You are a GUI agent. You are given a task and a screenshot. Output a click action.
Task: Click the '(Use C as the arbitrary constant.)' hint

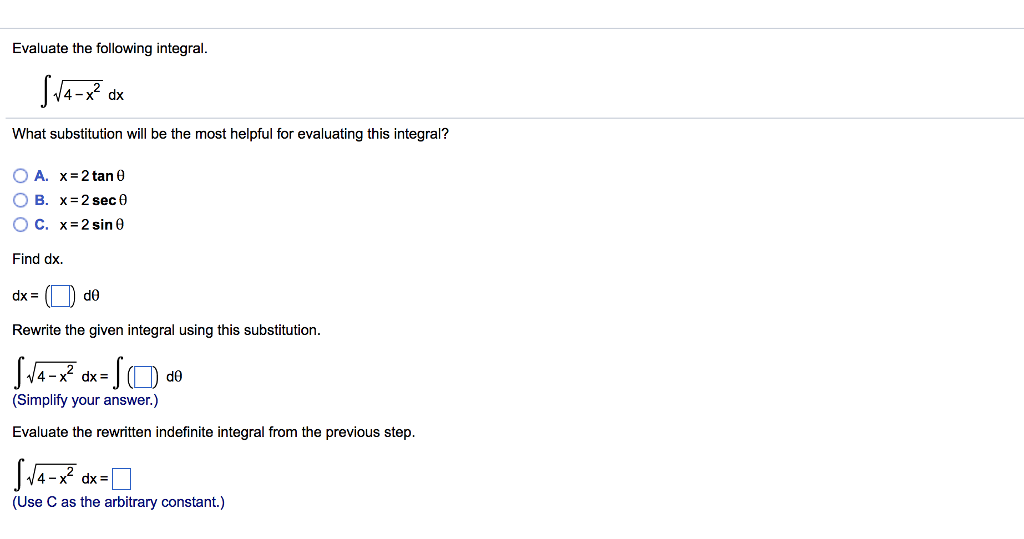118,502
